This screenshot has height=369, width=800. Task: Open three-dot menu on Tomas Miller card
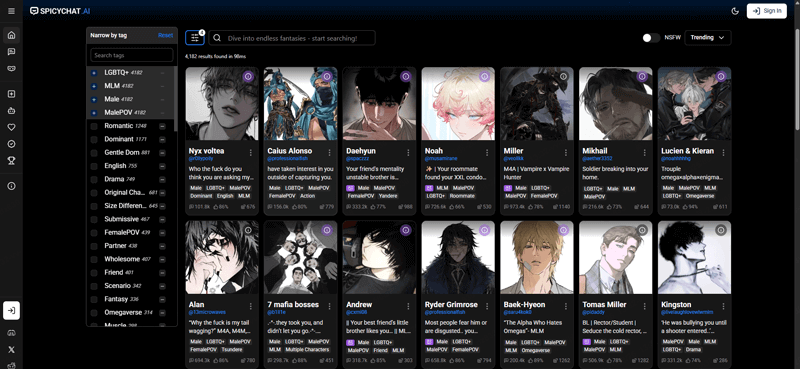click(x=644, y=306)
